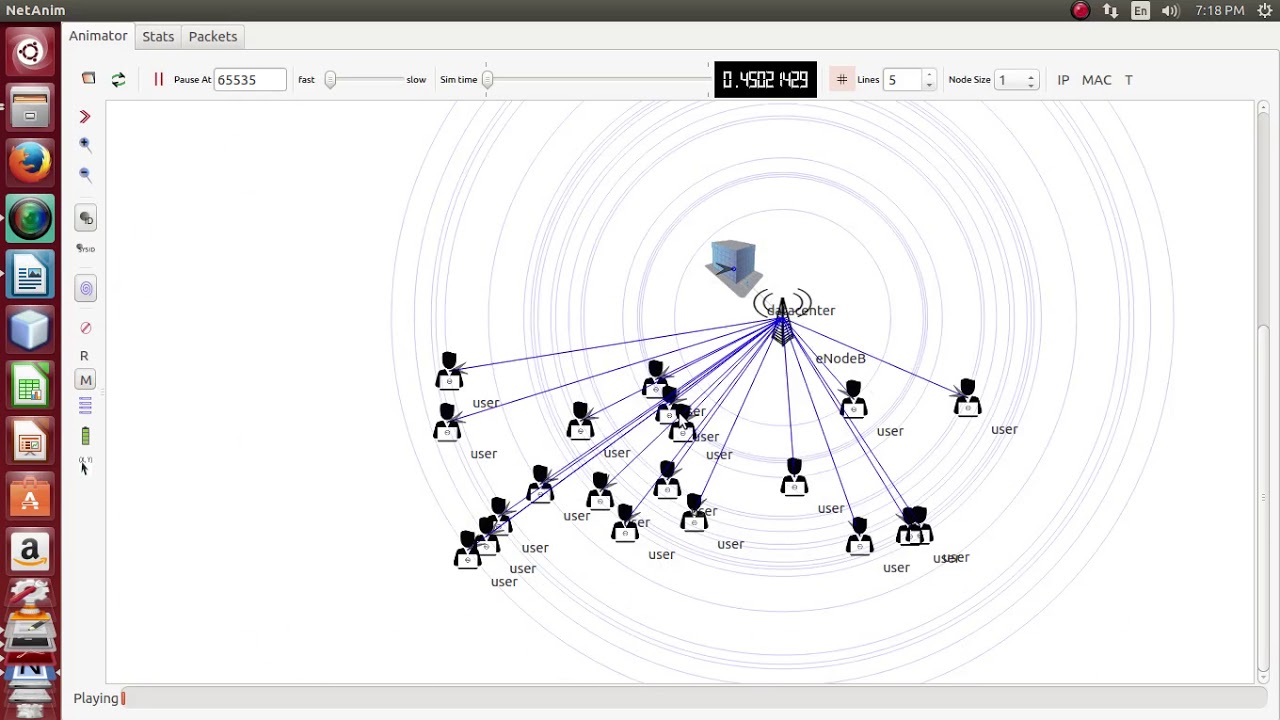
Task: Open LibreOffice Calc from the launcher
Action: (30, 385)
